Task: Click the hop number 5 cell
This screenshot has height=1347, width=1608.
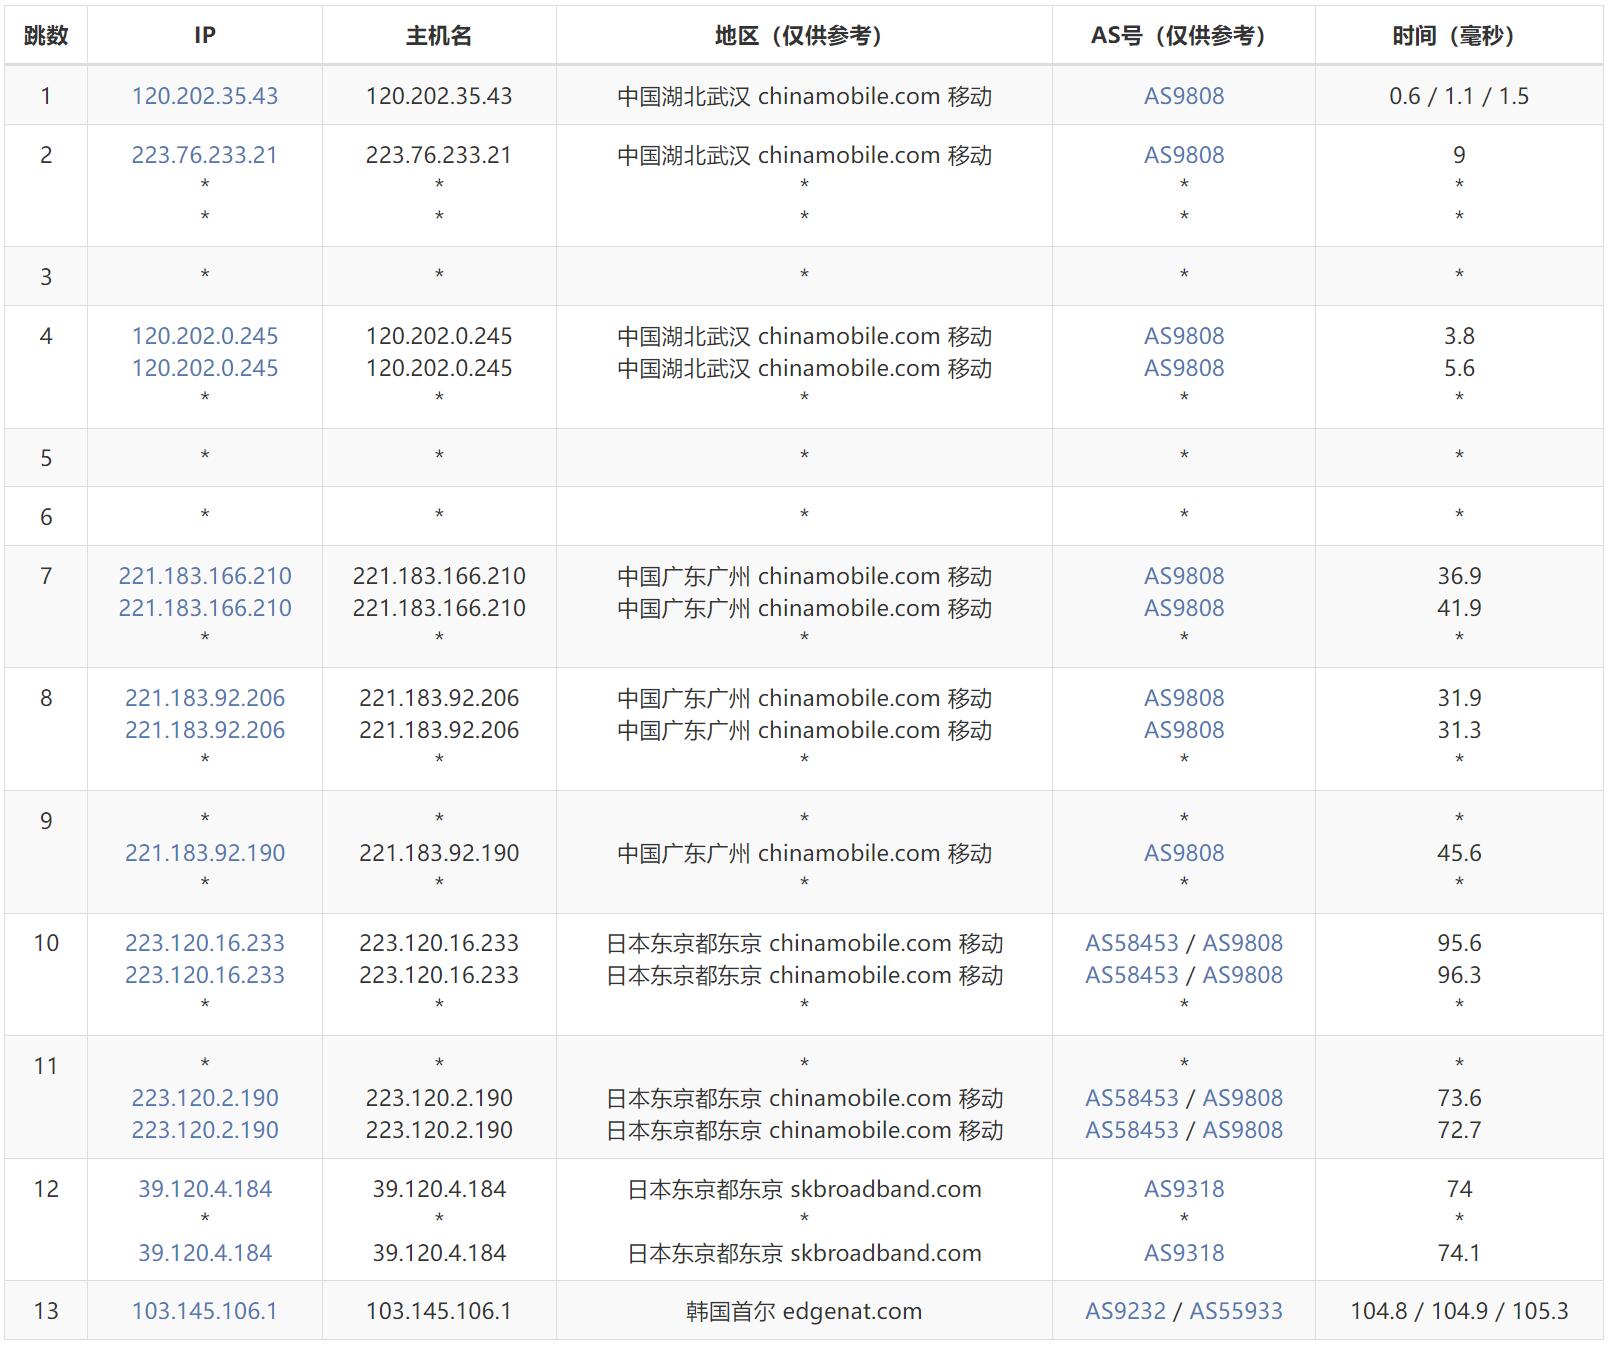Action: (46, 458)
